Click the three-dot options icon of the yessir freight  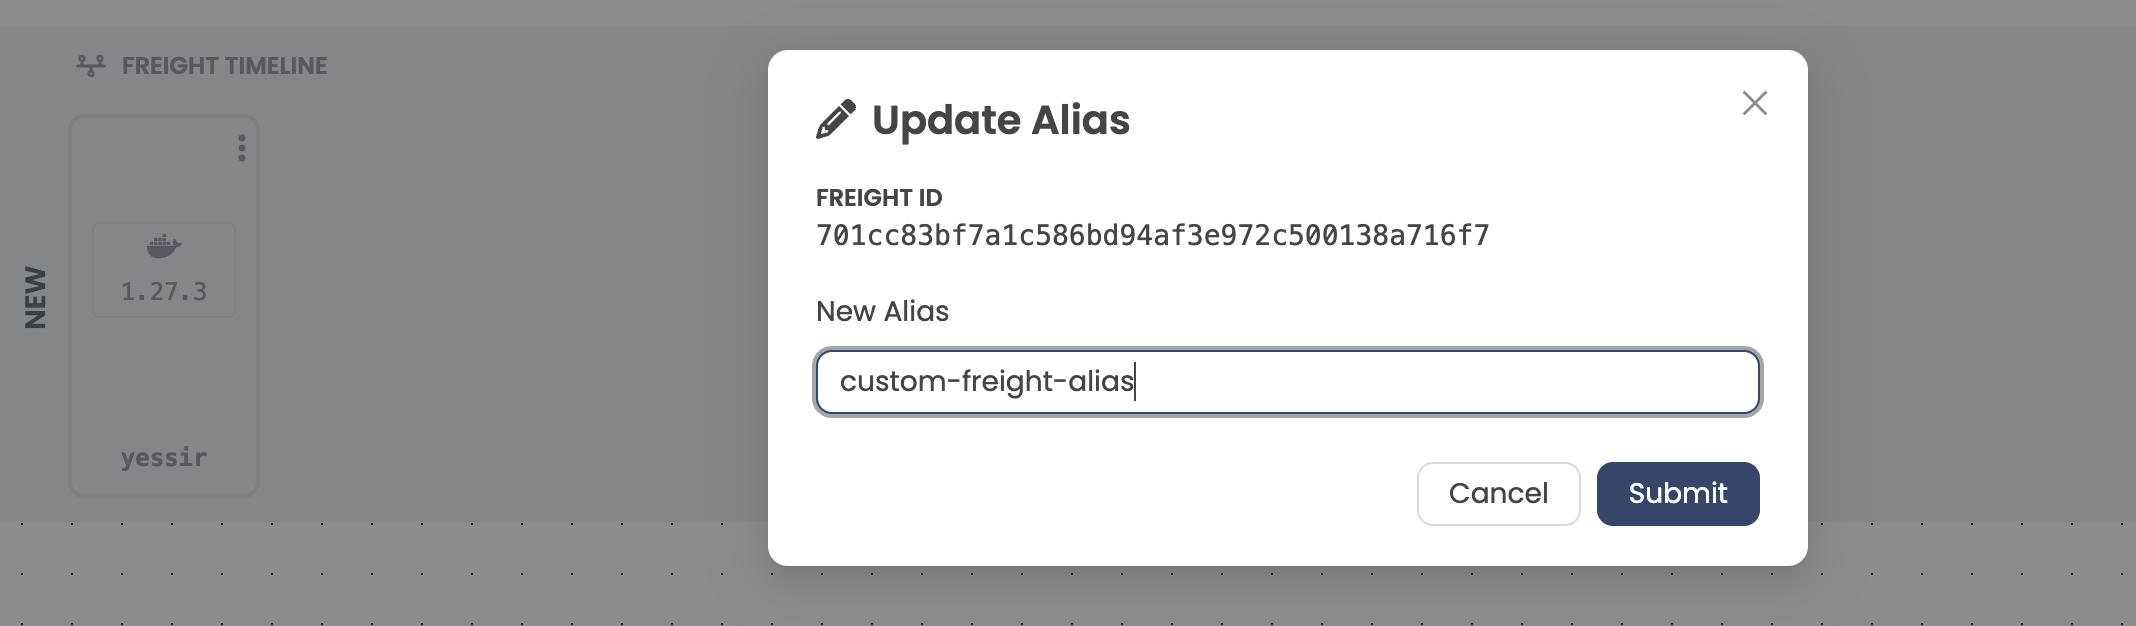(240, 148)
